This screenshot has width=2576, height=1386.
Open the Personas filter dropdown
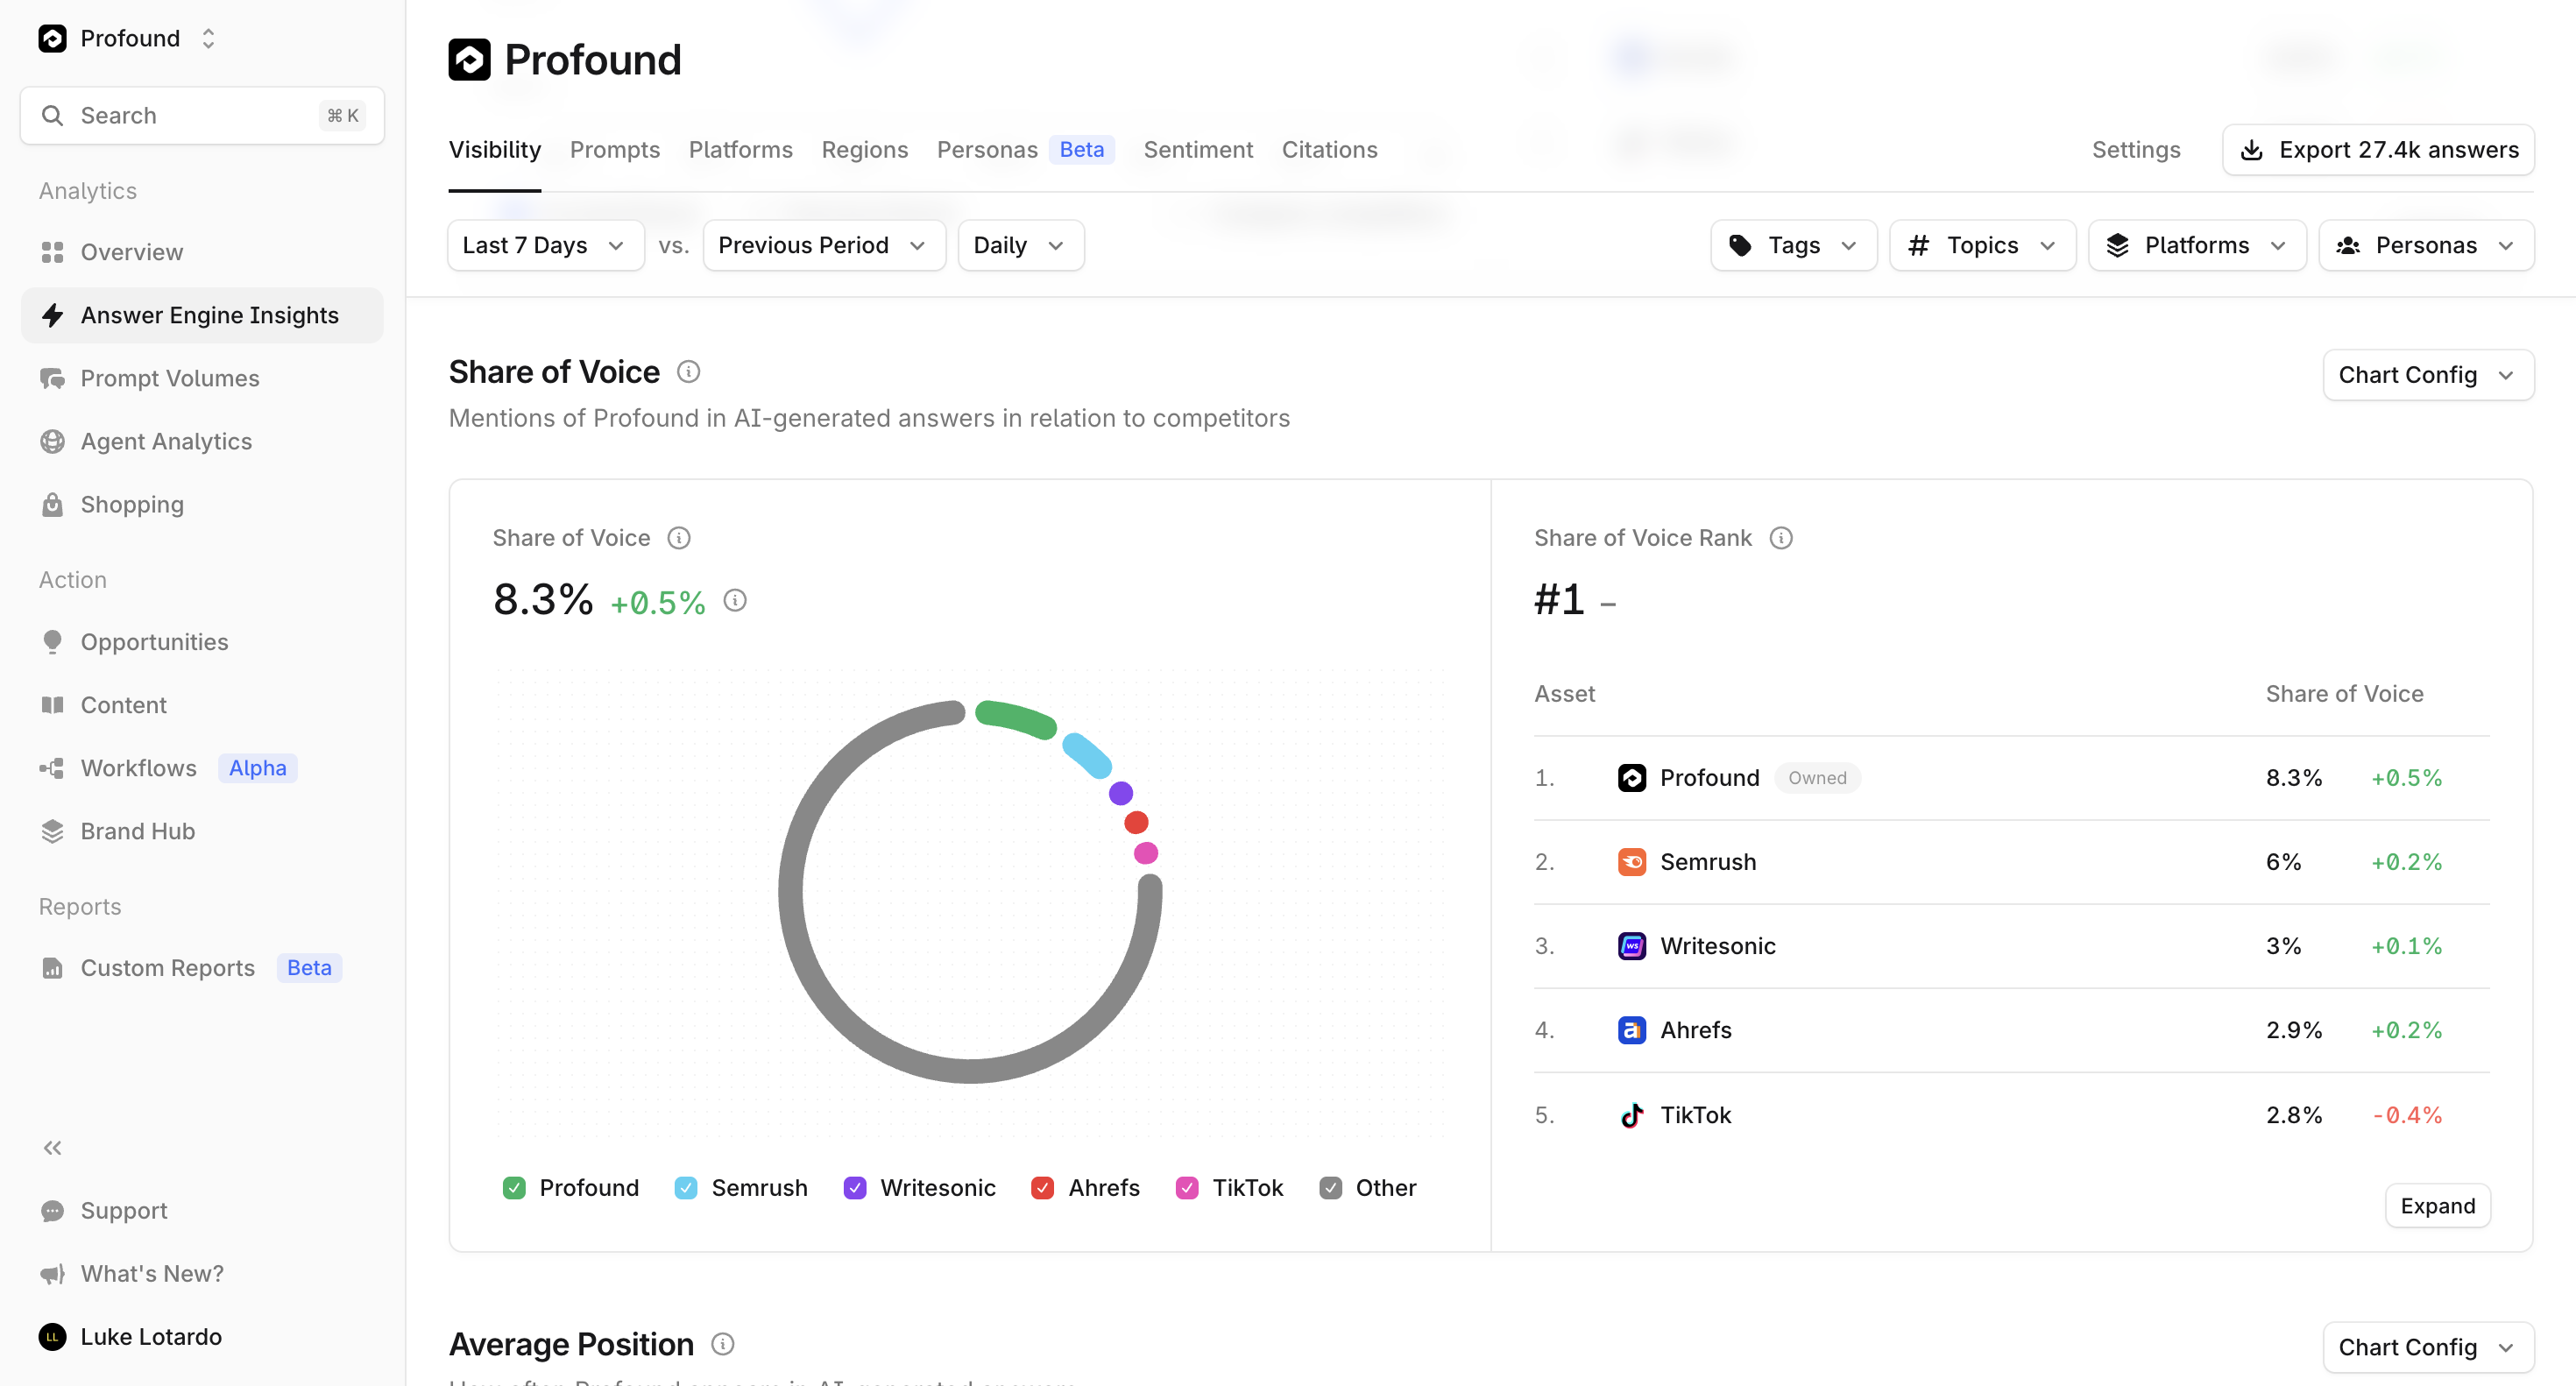2426,245
